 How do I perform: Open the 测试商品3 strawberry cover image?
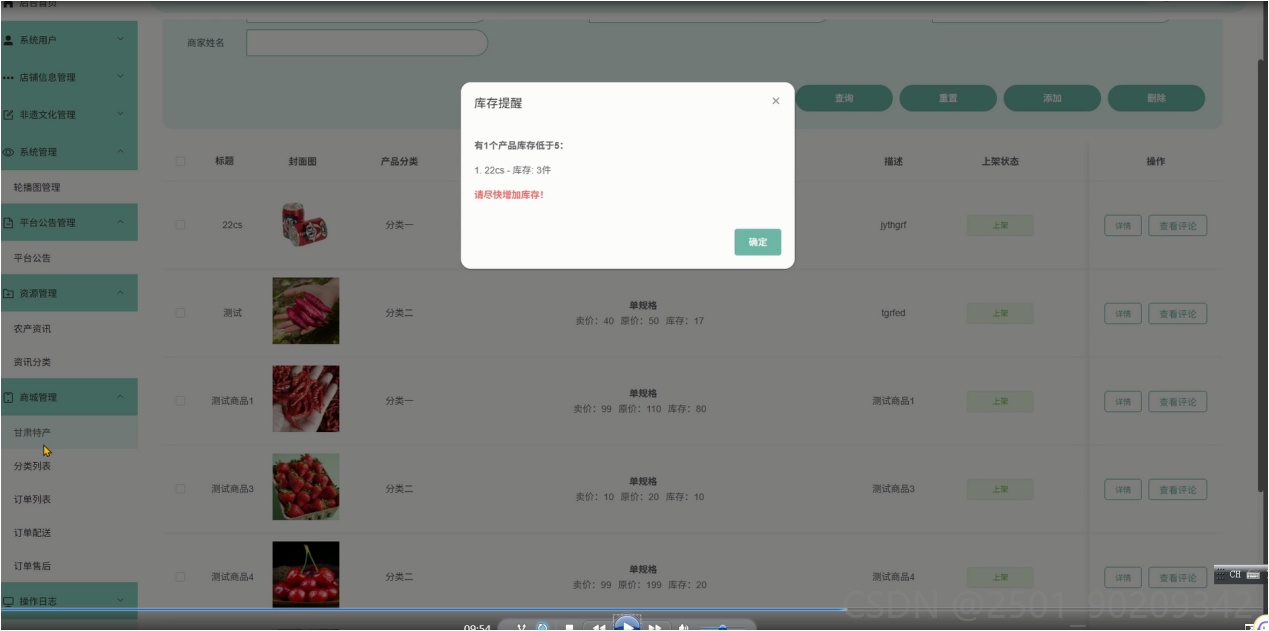306,487
